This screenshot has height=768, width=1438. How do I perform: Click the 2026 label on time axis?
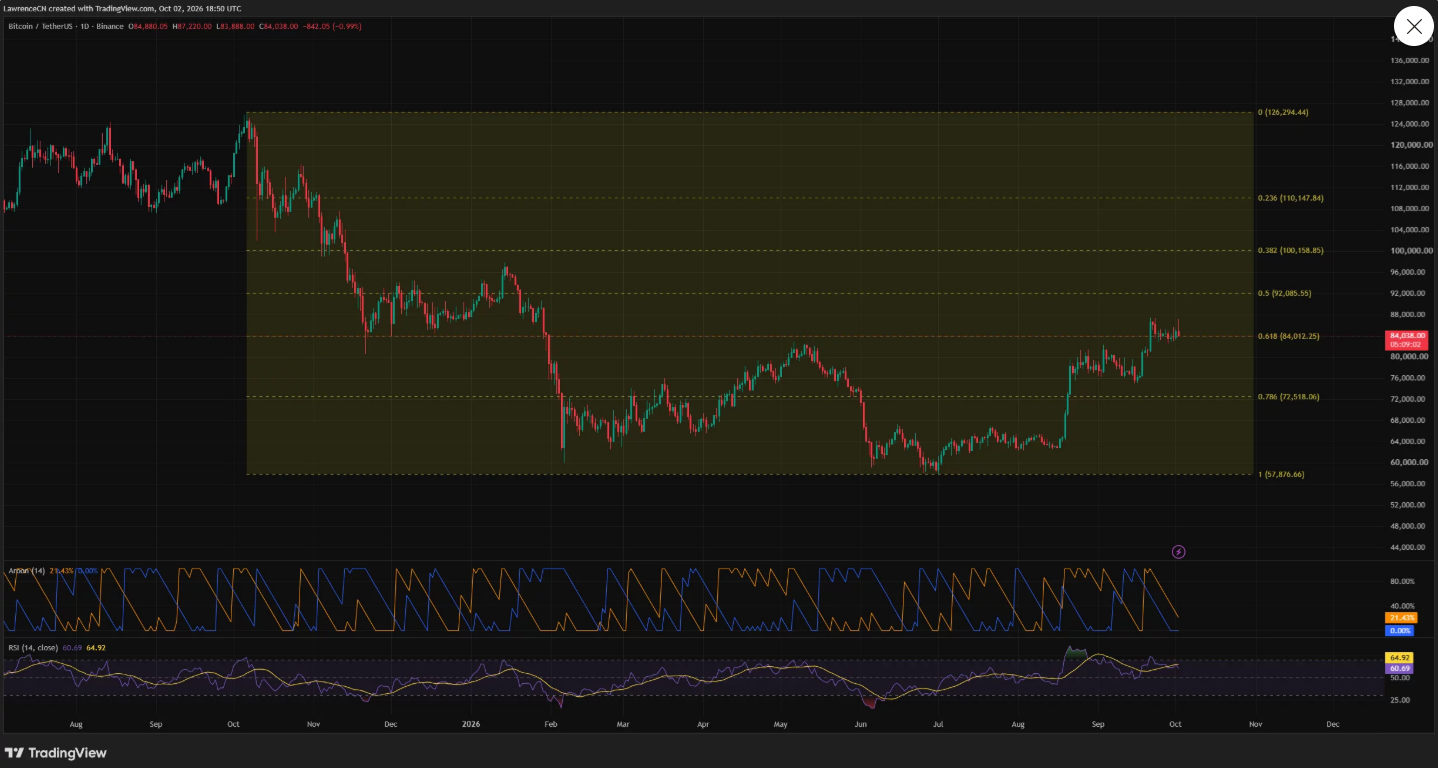[473, 722]
